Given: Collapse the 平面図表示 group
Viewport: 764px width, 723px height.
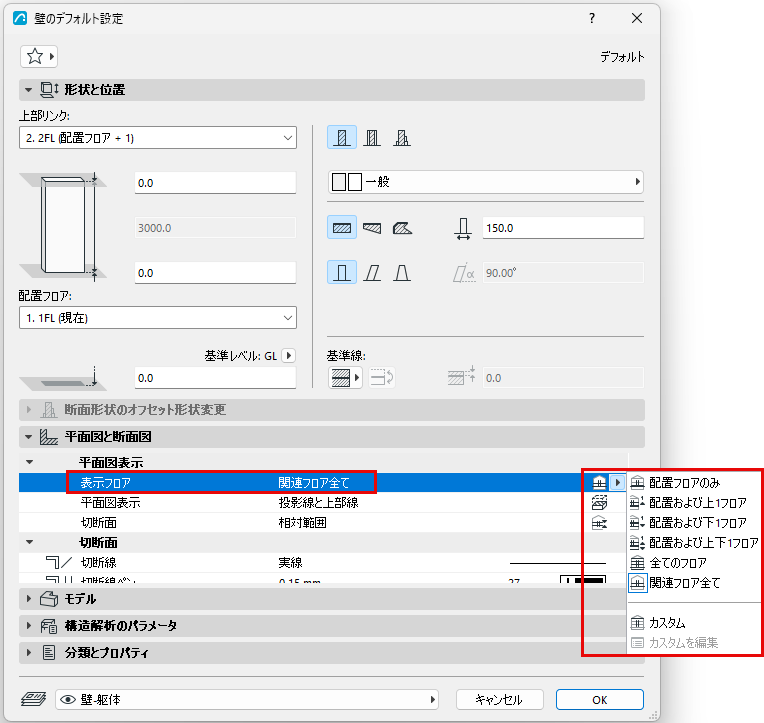Looking at the screenshot, I should [x=30, y=462].
